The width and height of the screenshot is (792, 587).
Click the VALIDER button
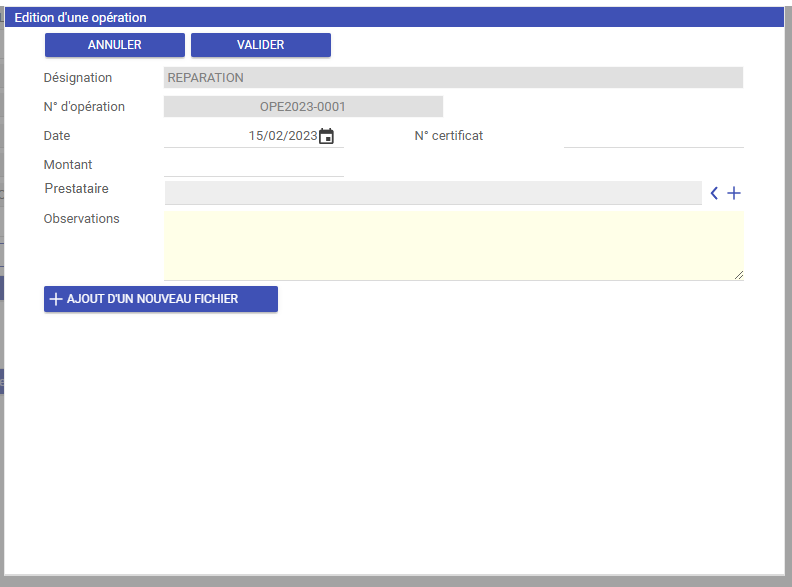[x=261, y=45]
